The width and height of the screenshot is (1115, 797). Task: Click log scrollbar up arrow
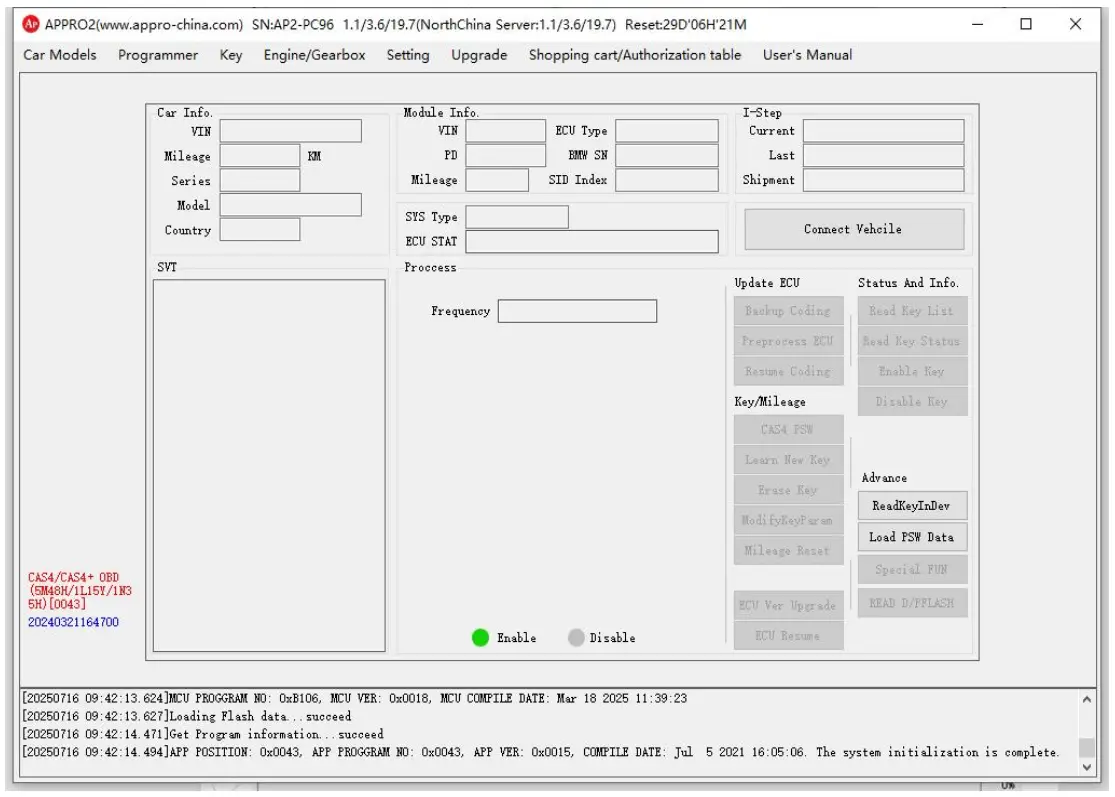click(1087, 700)
